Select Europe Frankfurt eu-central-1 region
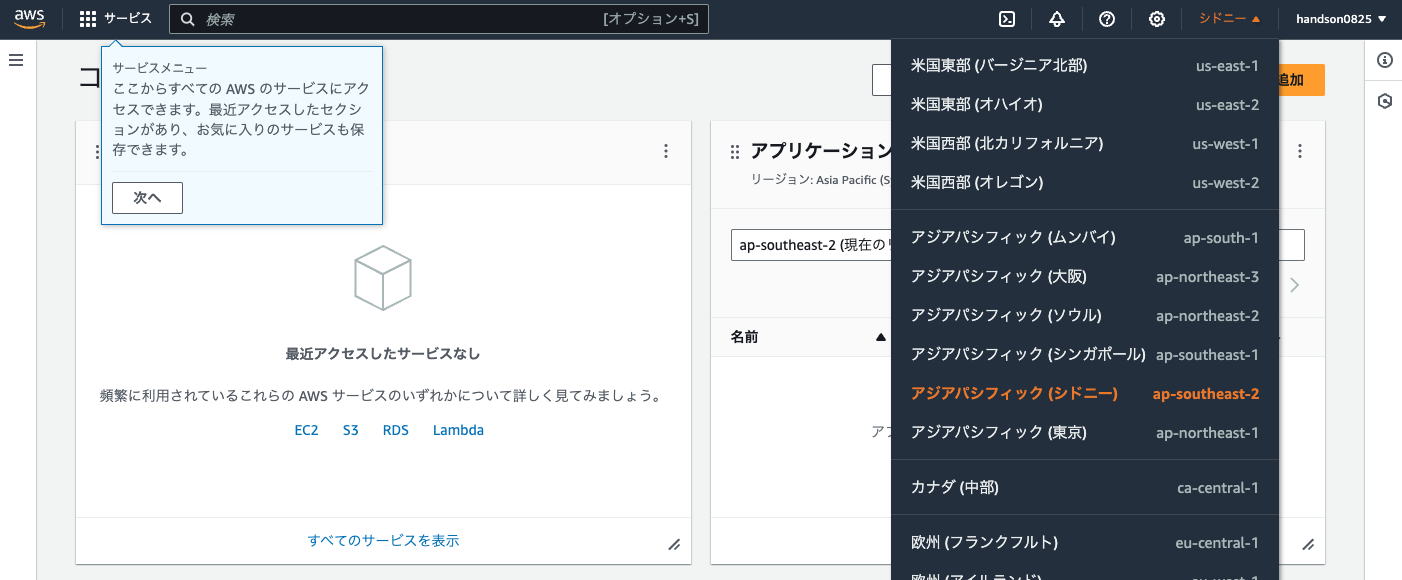Image resolution: width=1402 pixels, height=580 pixels. point(1085,543)
